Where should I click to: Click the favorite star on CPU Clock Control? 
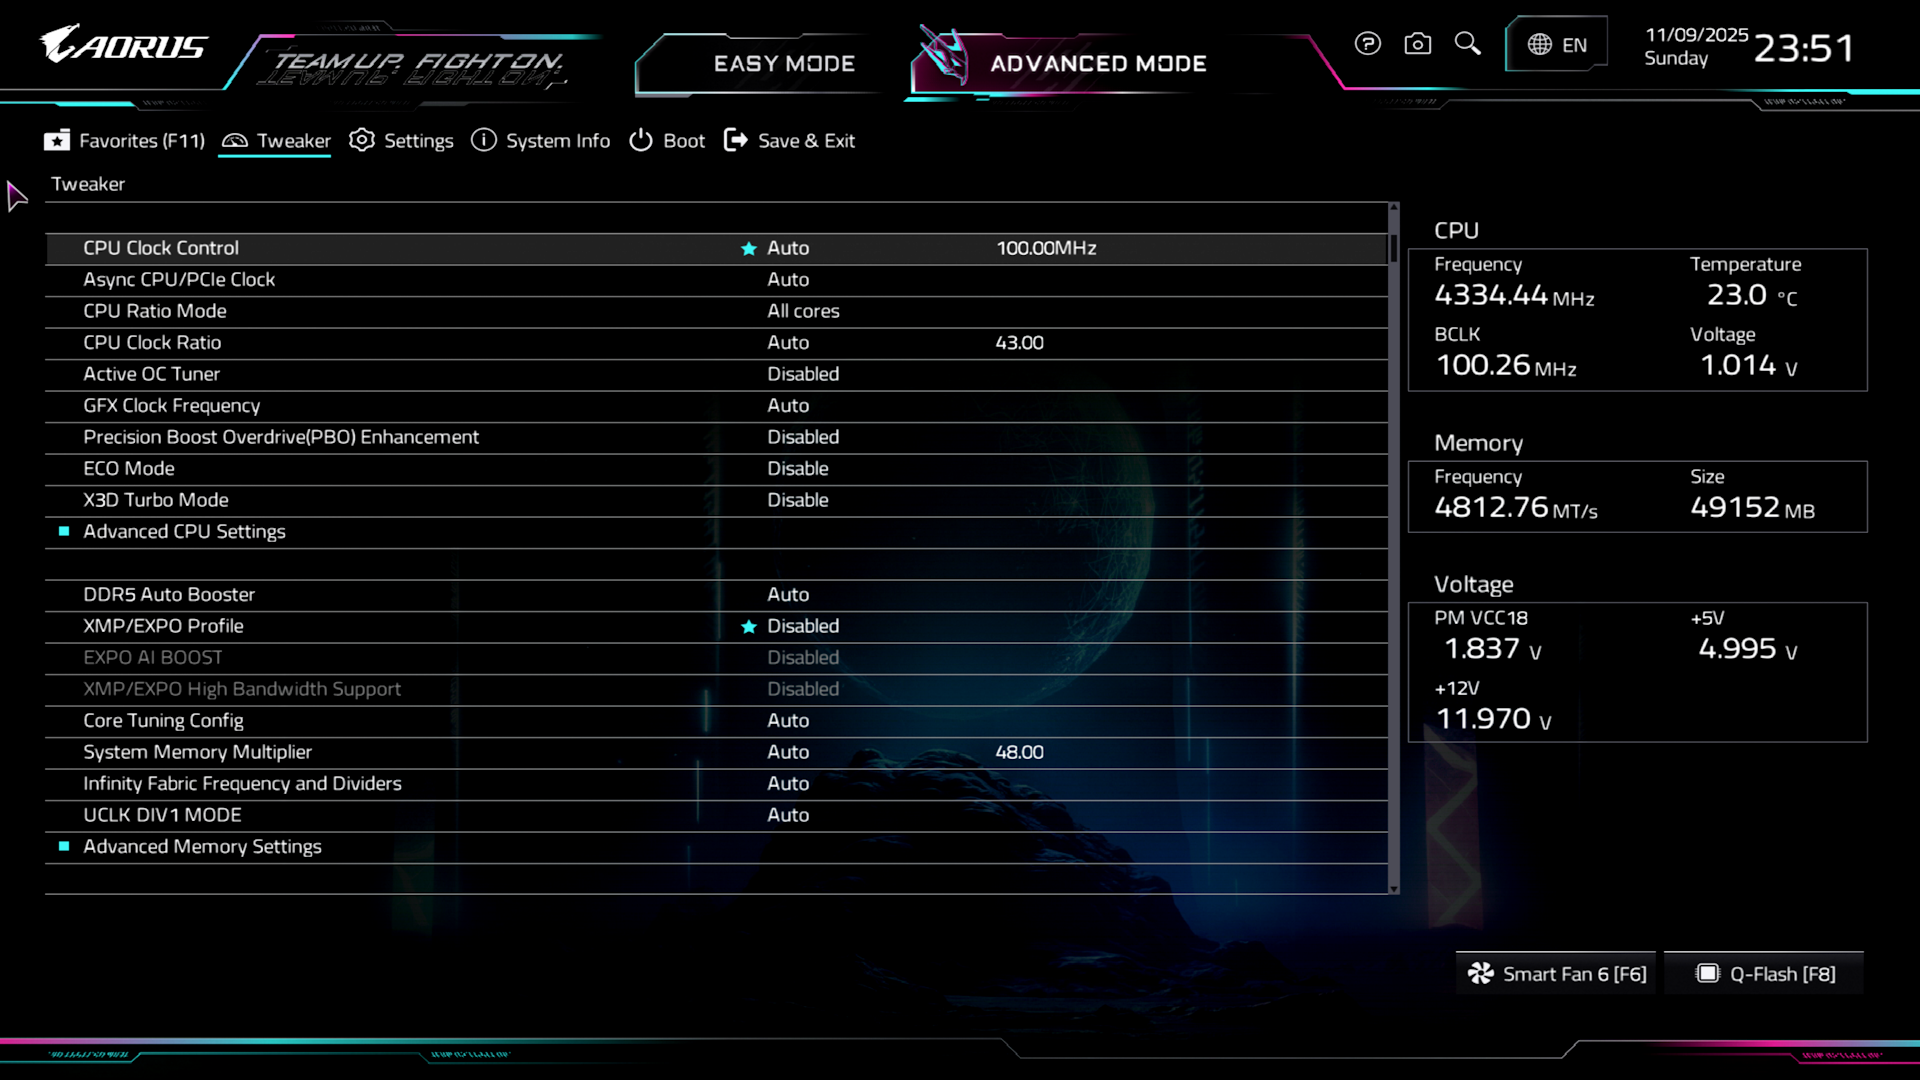pyautogui.click(x=748, y=249)
